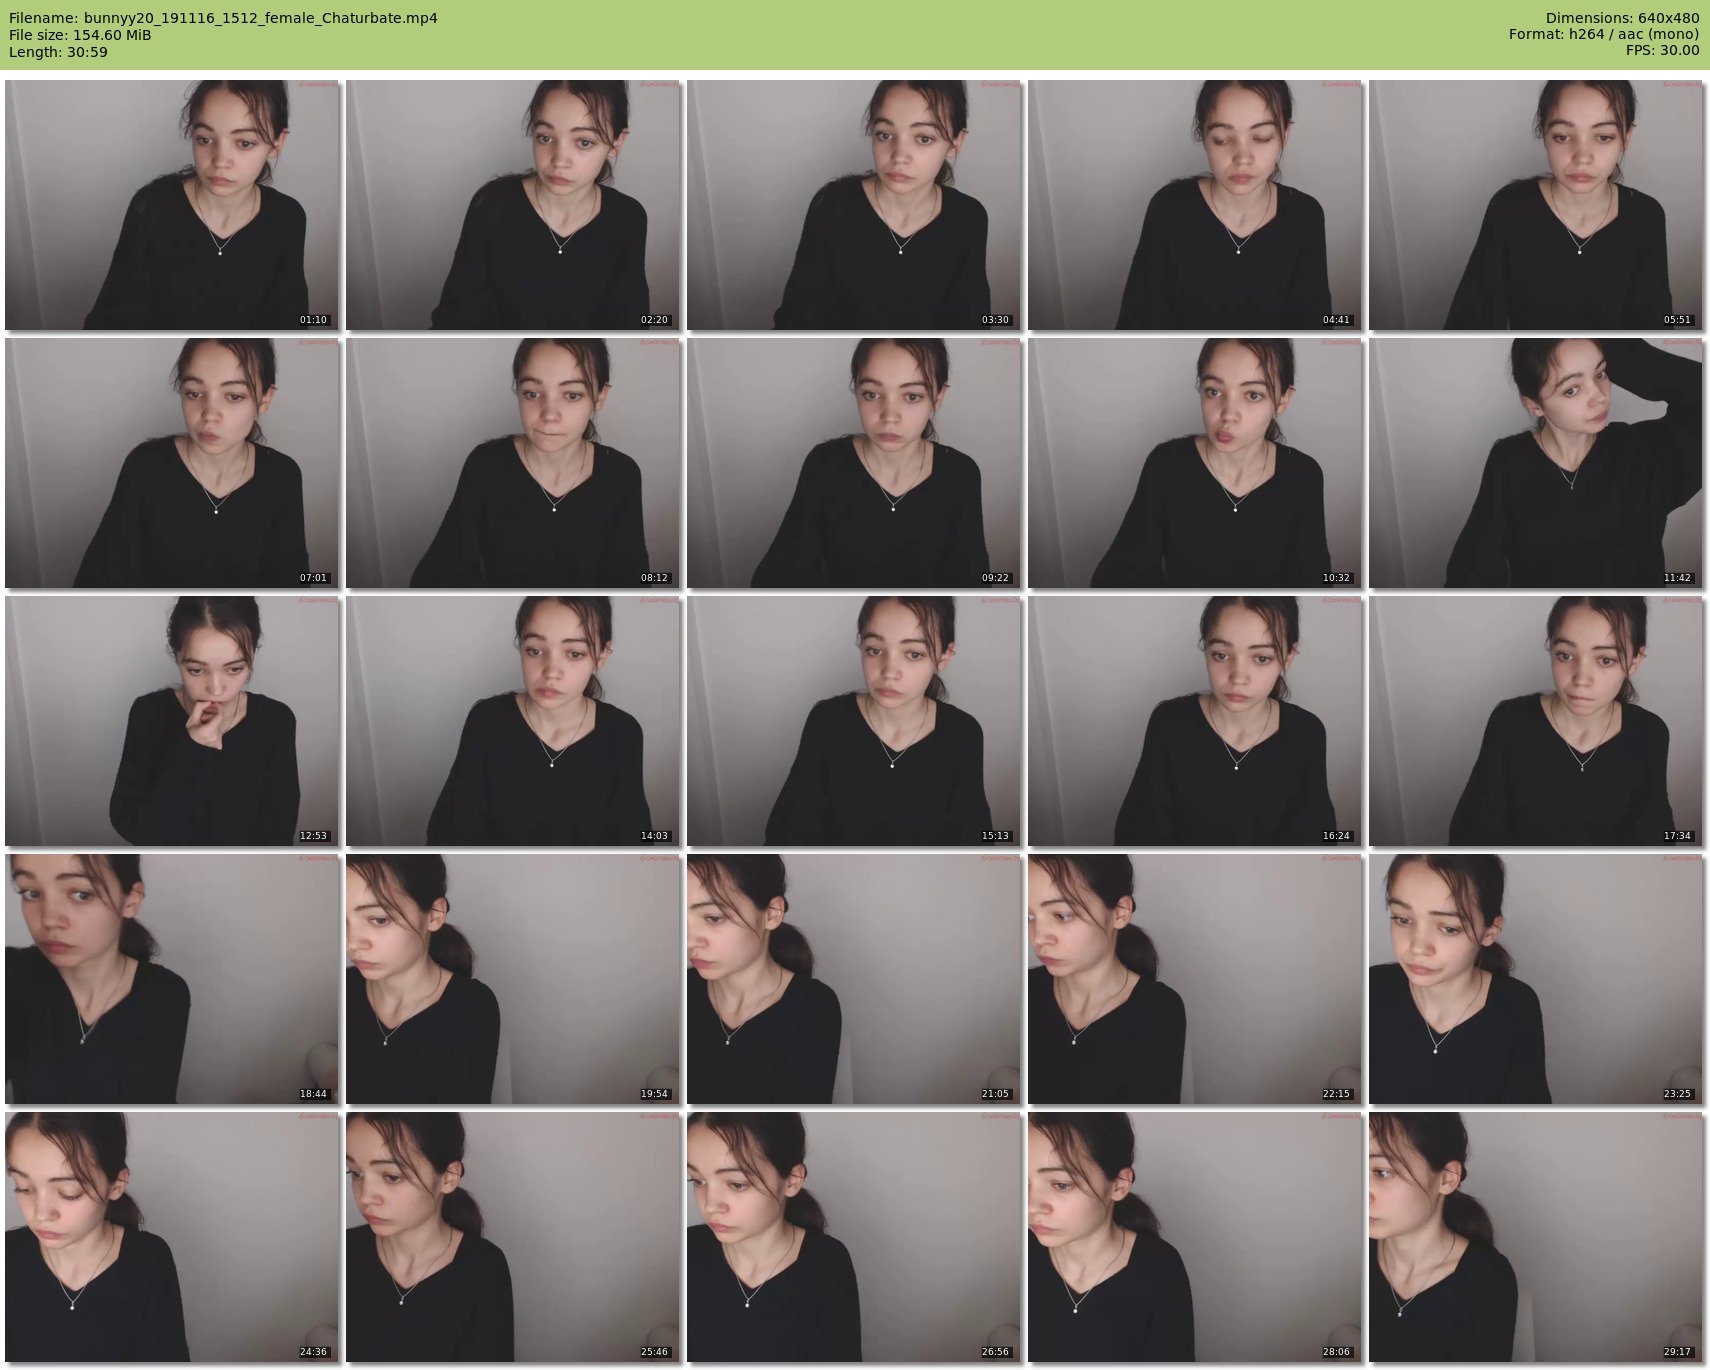This screenshot has width=1710, height=1370.
Task: Open the thumbnail marked 03:30
Action: (x=853, y=205)
